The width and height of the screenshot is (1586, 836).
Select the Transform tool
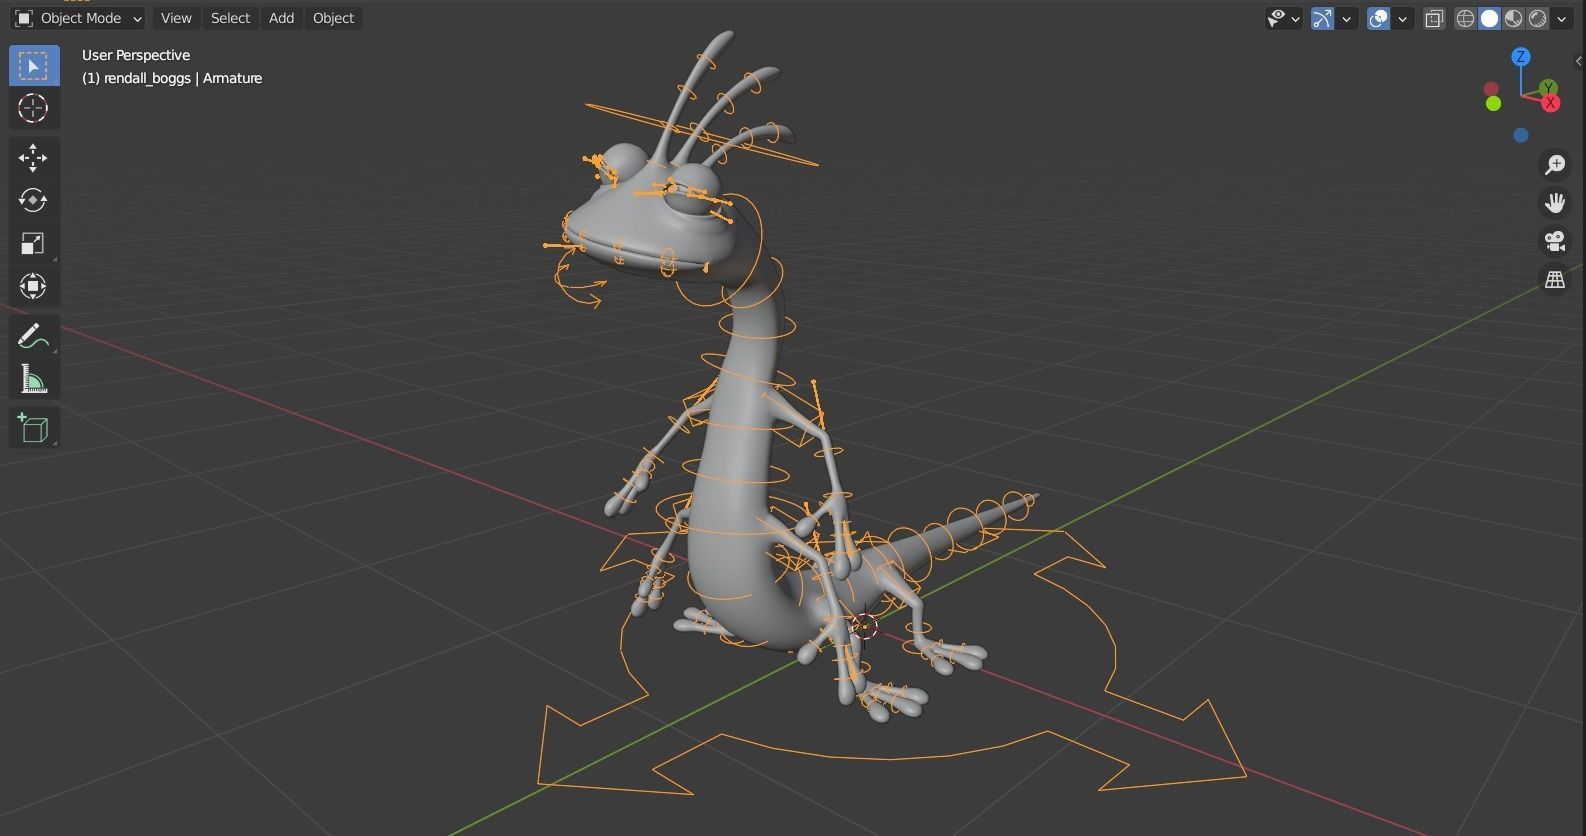pyautogui.click(x=33, y=287)
